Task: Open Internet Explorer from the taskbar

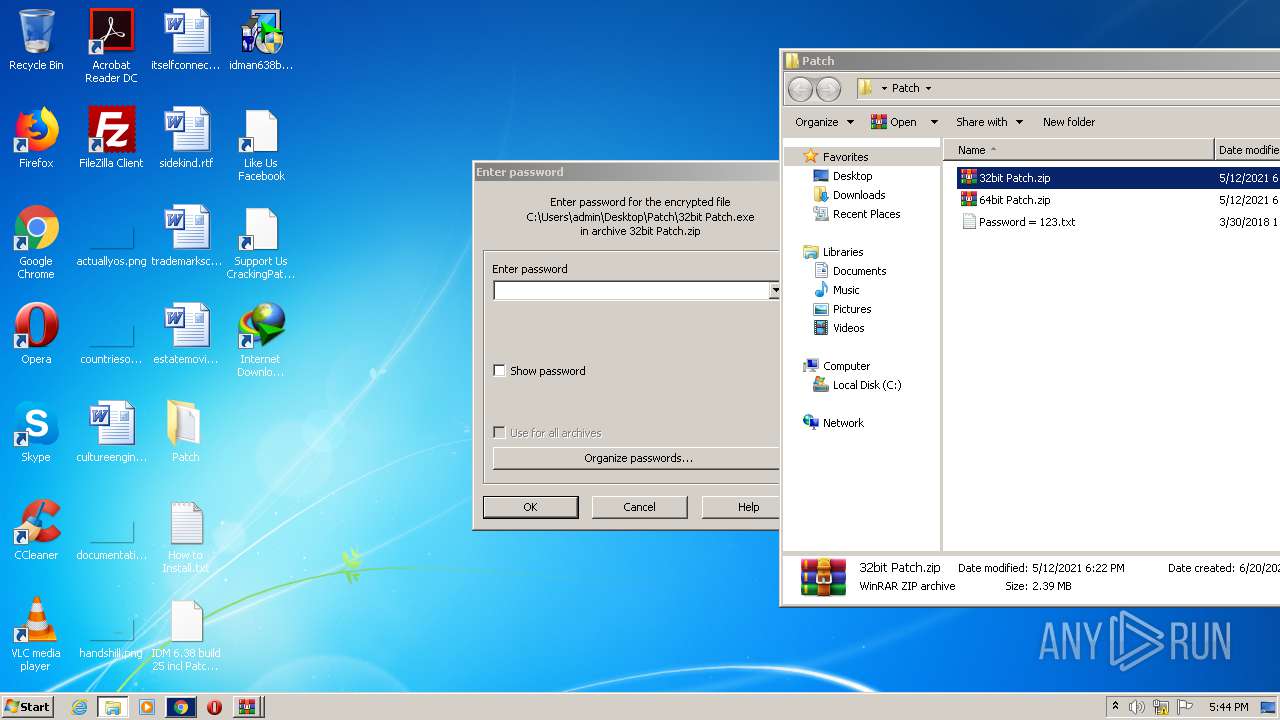Action: click(79, 707)
